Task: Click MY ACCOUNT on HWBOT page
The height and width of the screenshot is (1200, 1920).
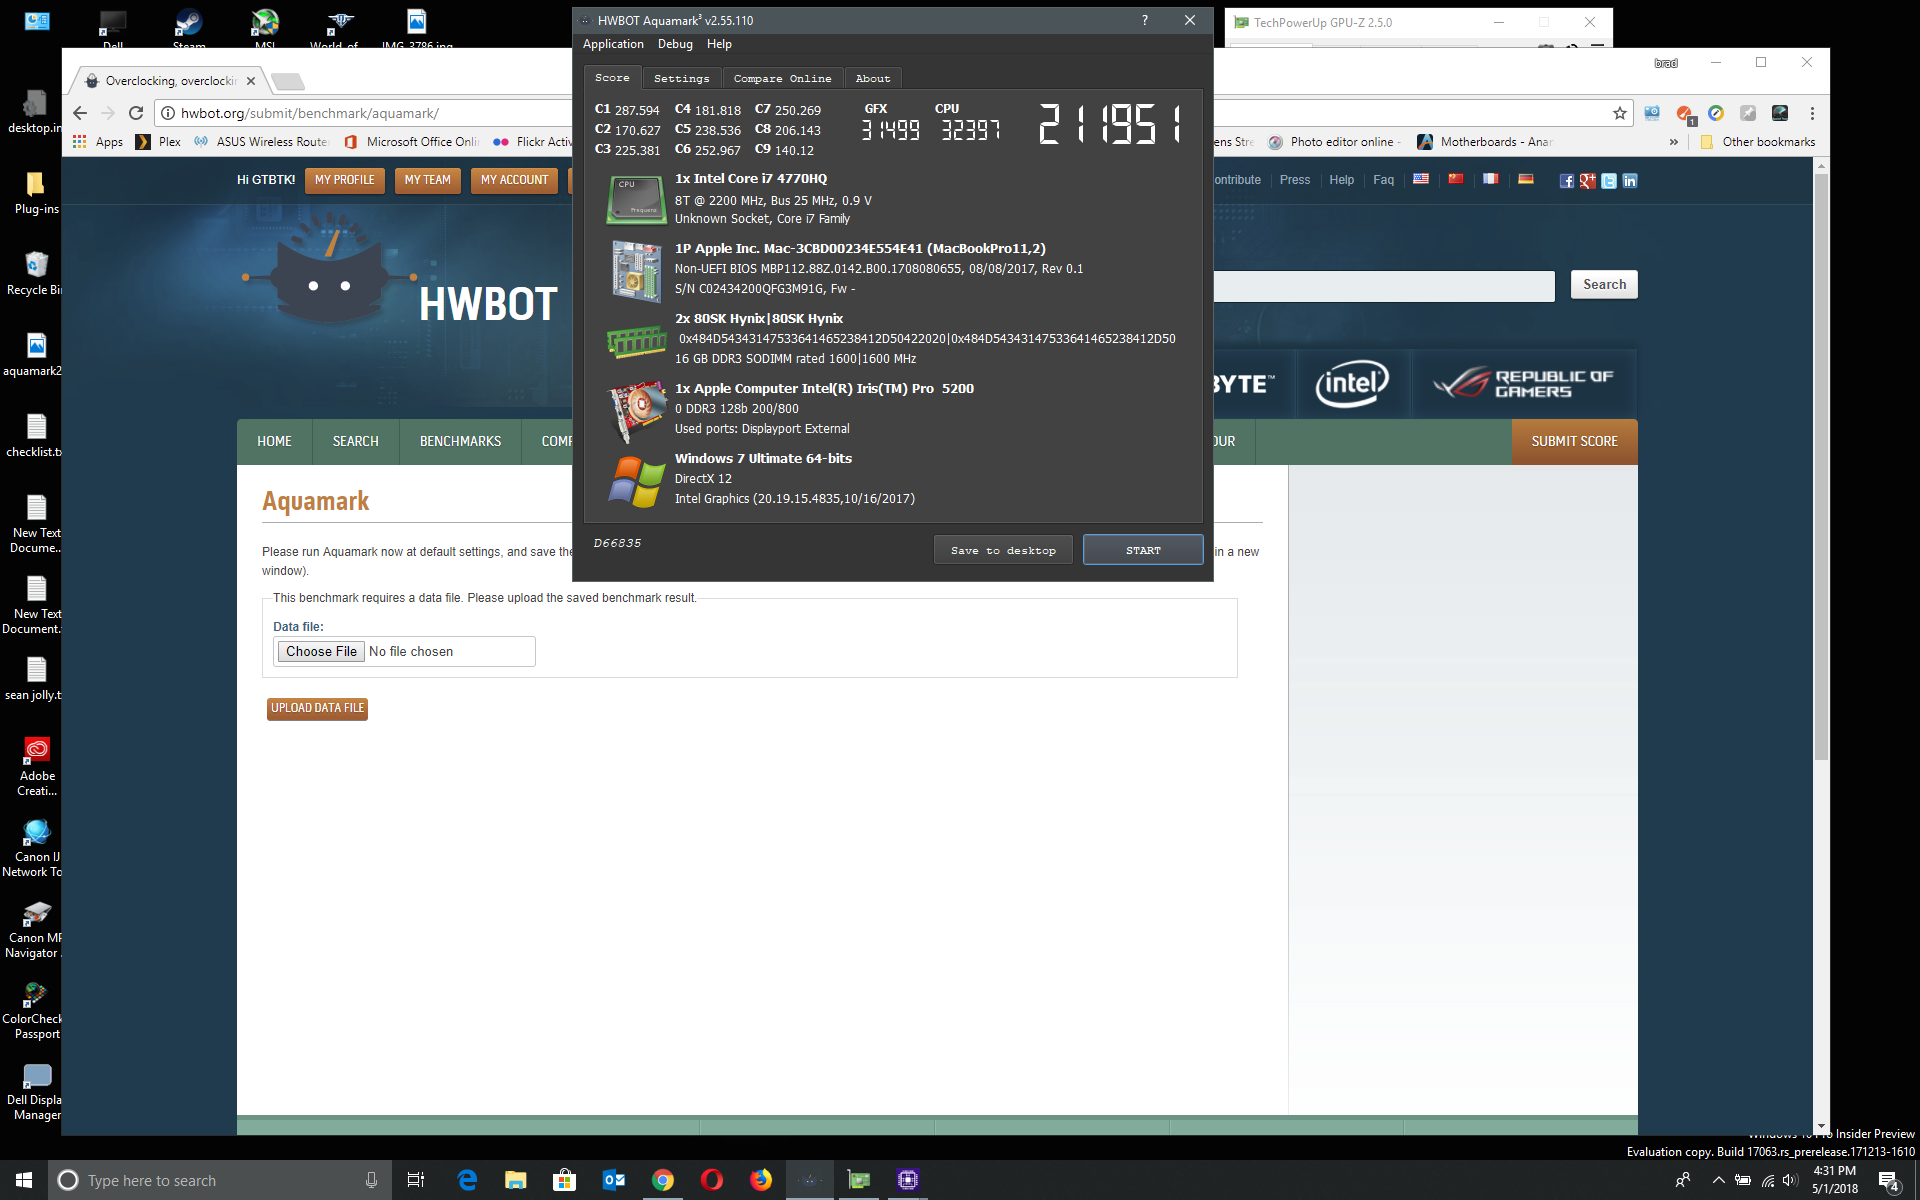Action: [x=514, y=180]
